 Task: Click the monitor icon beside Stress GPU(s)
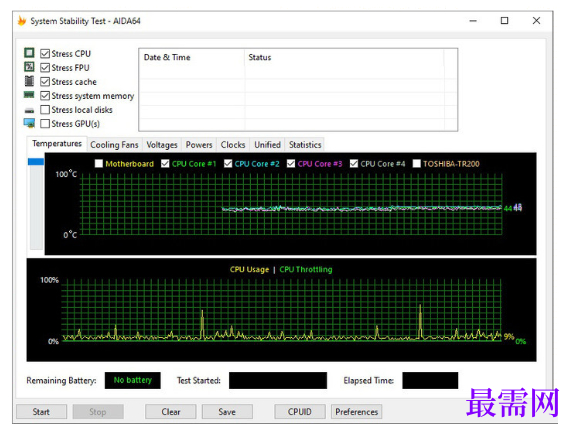[29, 123]
